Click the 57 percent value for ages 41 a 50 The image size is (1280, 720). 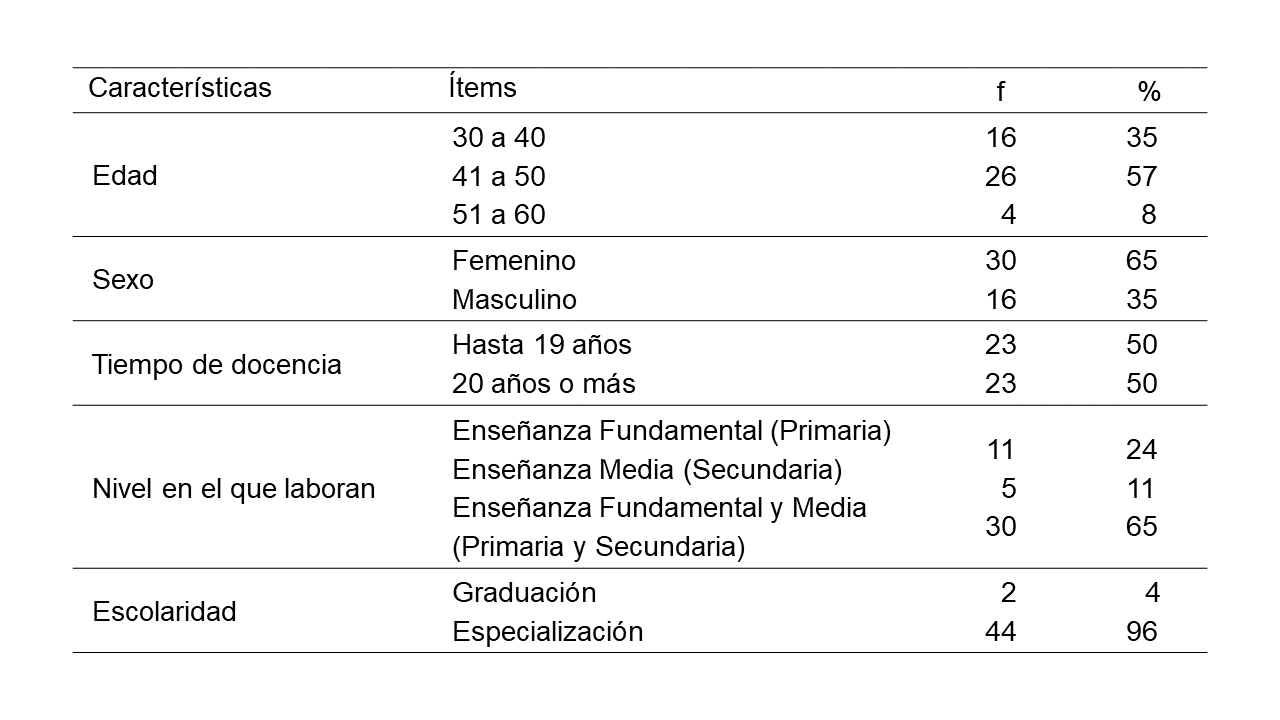pos(1141,176)
